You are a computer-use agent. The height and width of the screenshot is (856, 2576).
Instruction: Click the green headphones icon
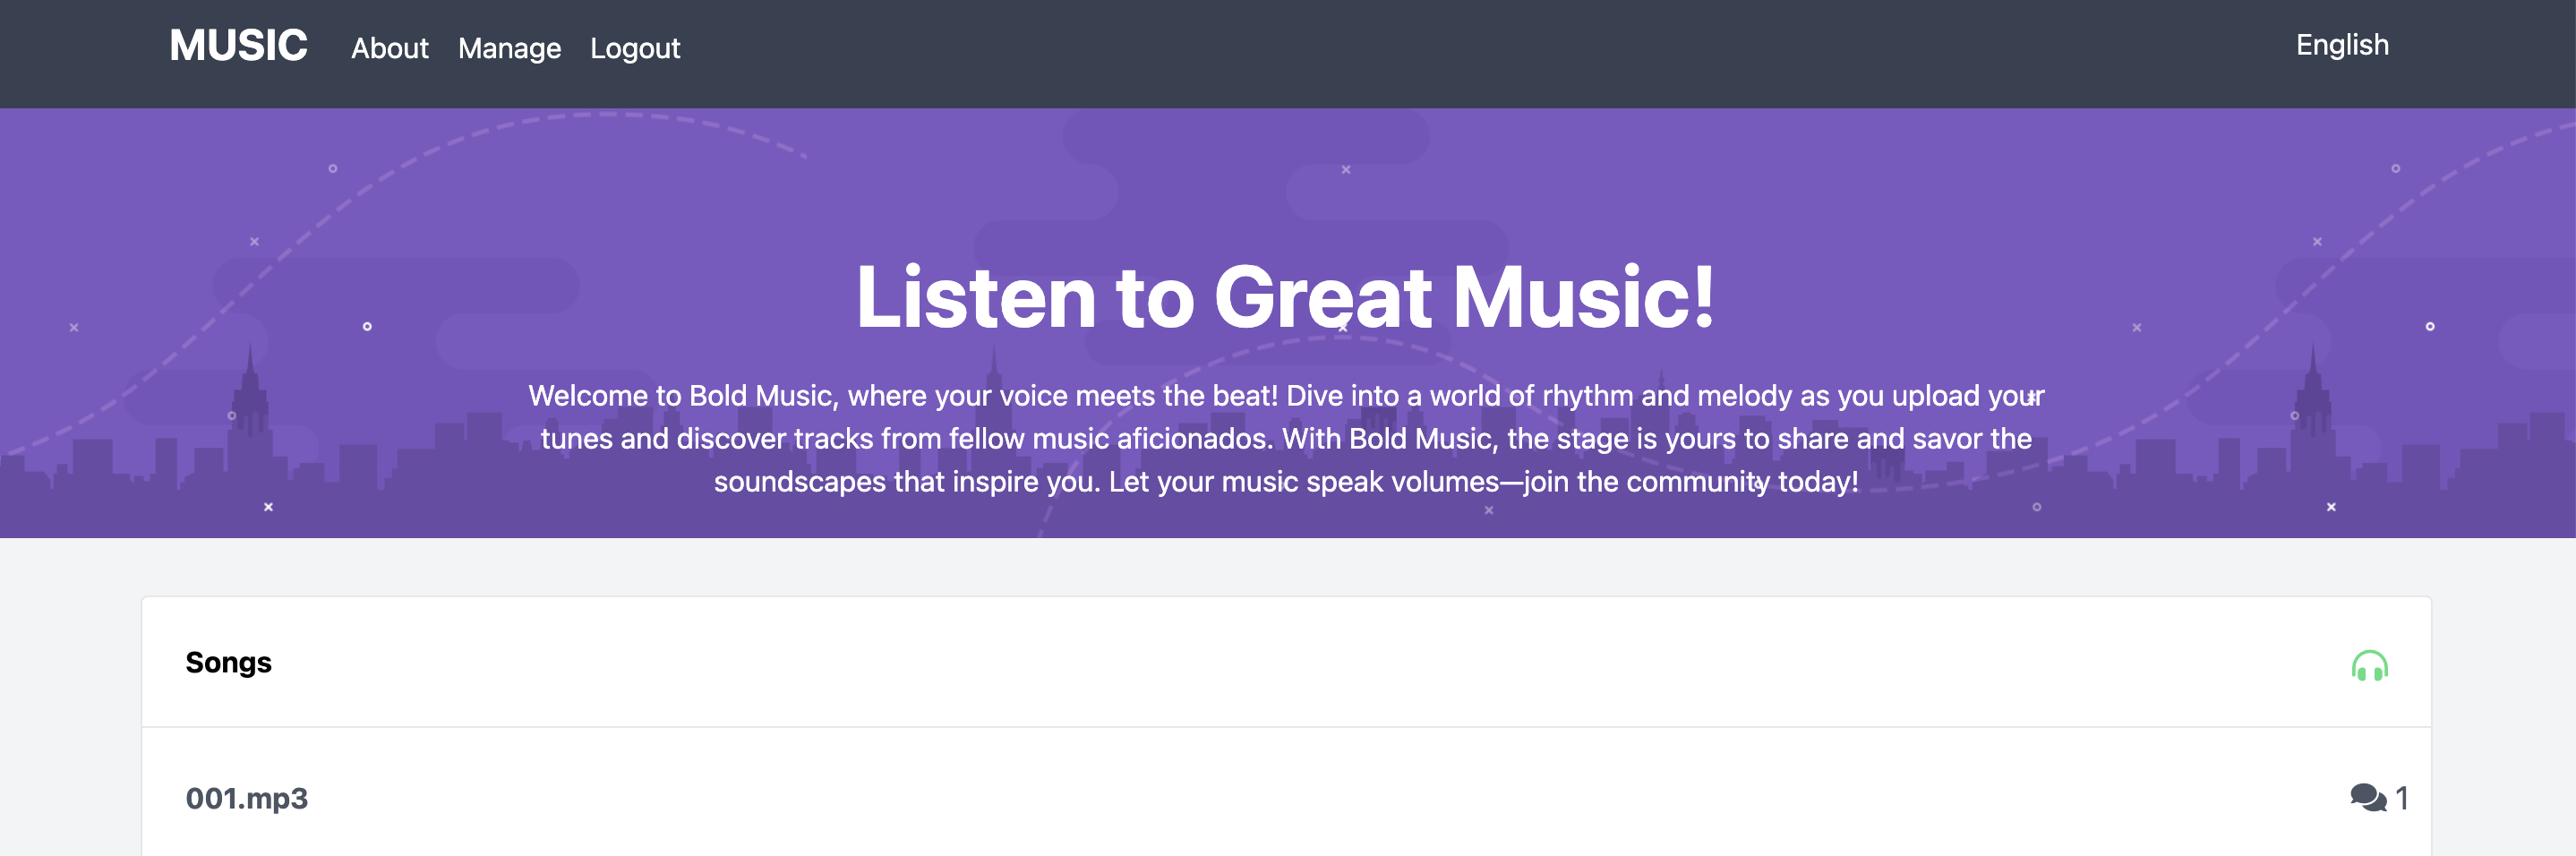point(2368,666)
